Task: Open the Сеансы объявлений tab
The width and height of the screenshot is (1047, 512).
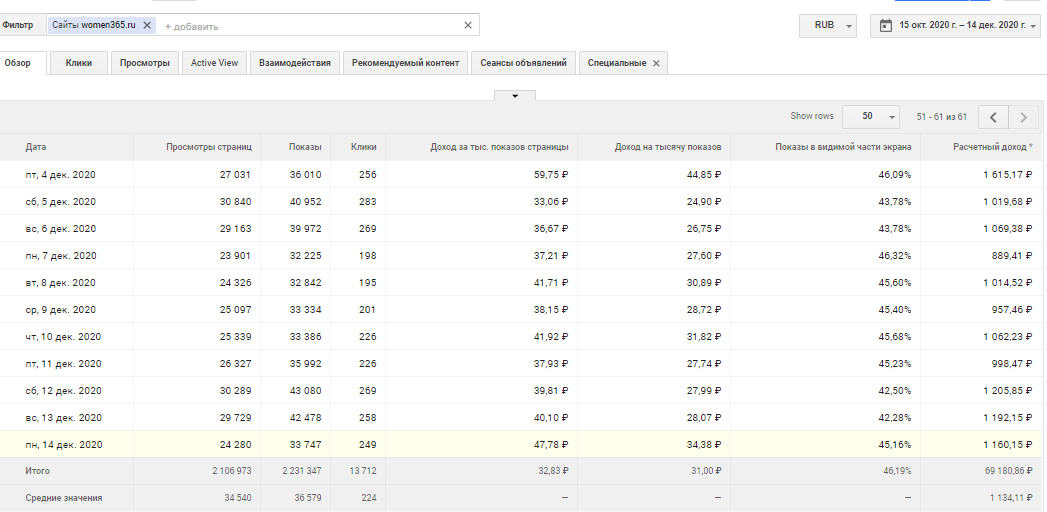Action: (523, 63)
